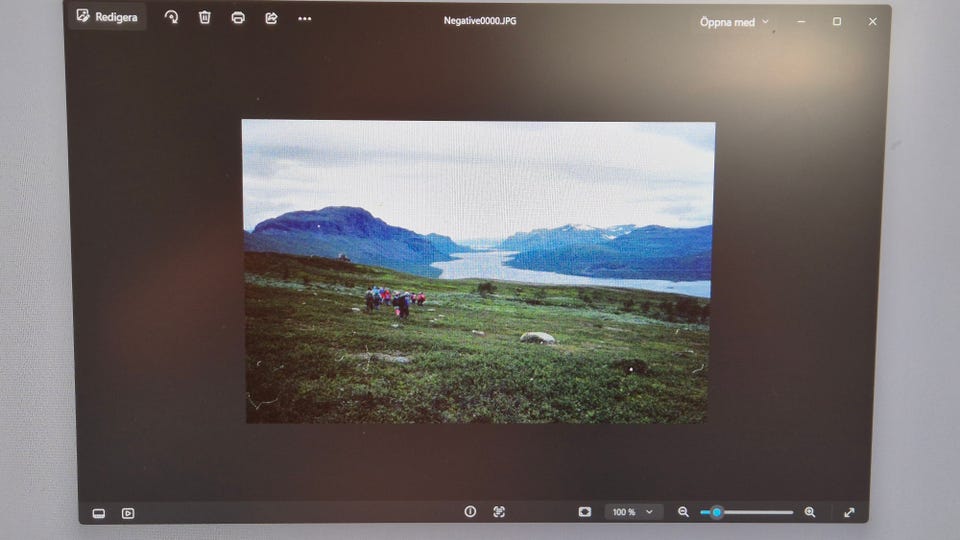This screenshot has width=960, height=540.
Task: Share the photo using share icon
Action: point(271,18)
